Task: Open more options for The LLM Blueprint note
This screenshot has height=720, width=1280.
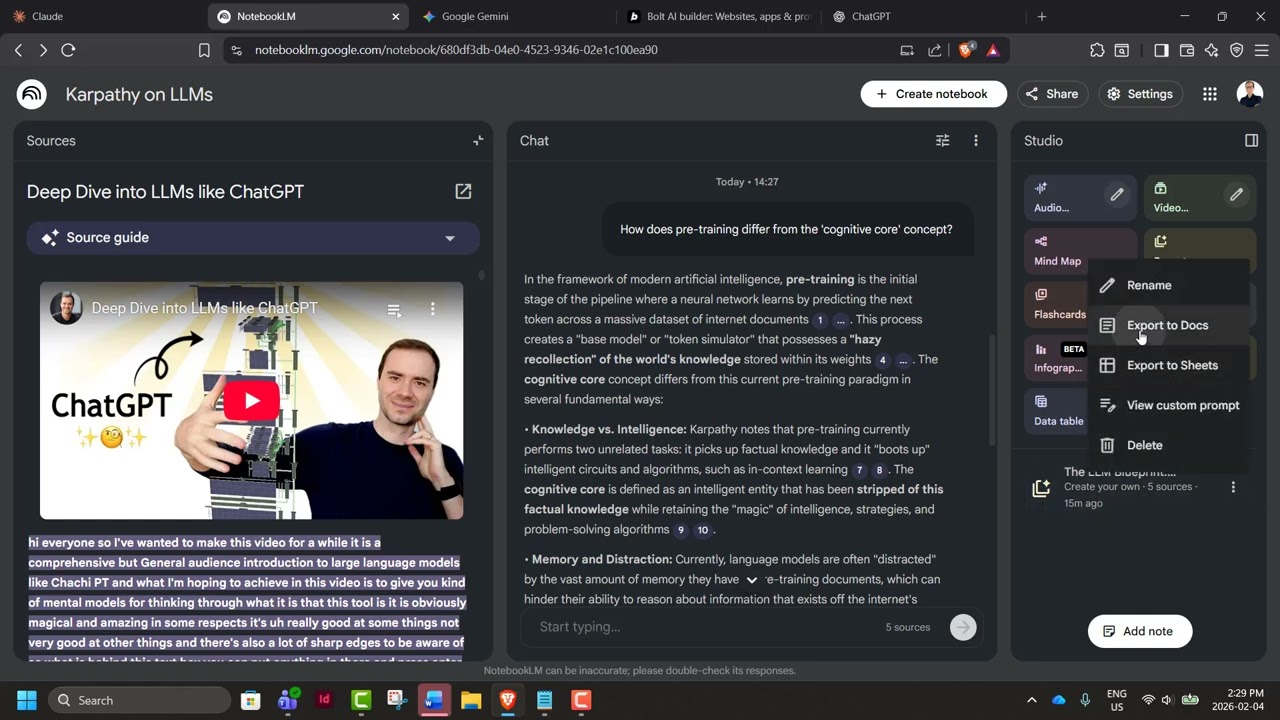Action: point(1233,487)
